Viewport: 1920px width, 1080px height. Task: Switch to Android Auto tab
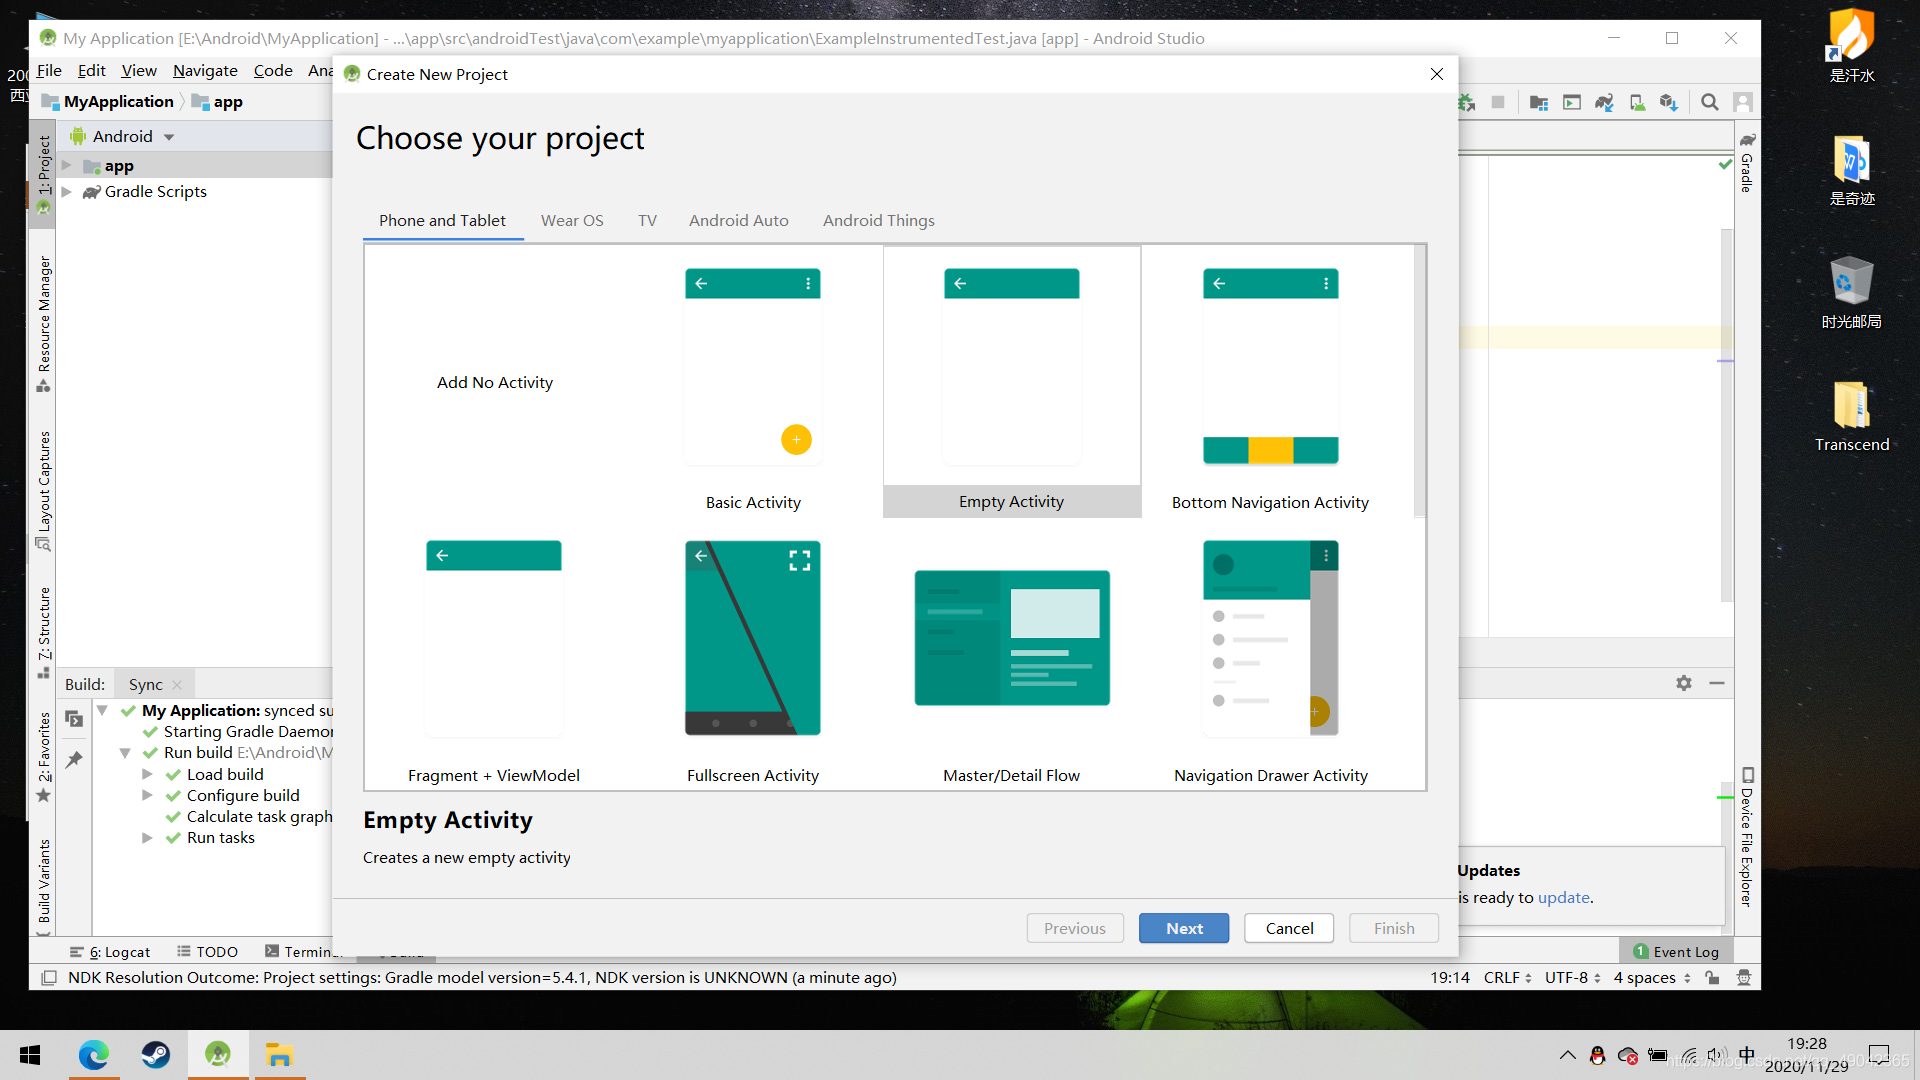(737, 220)
